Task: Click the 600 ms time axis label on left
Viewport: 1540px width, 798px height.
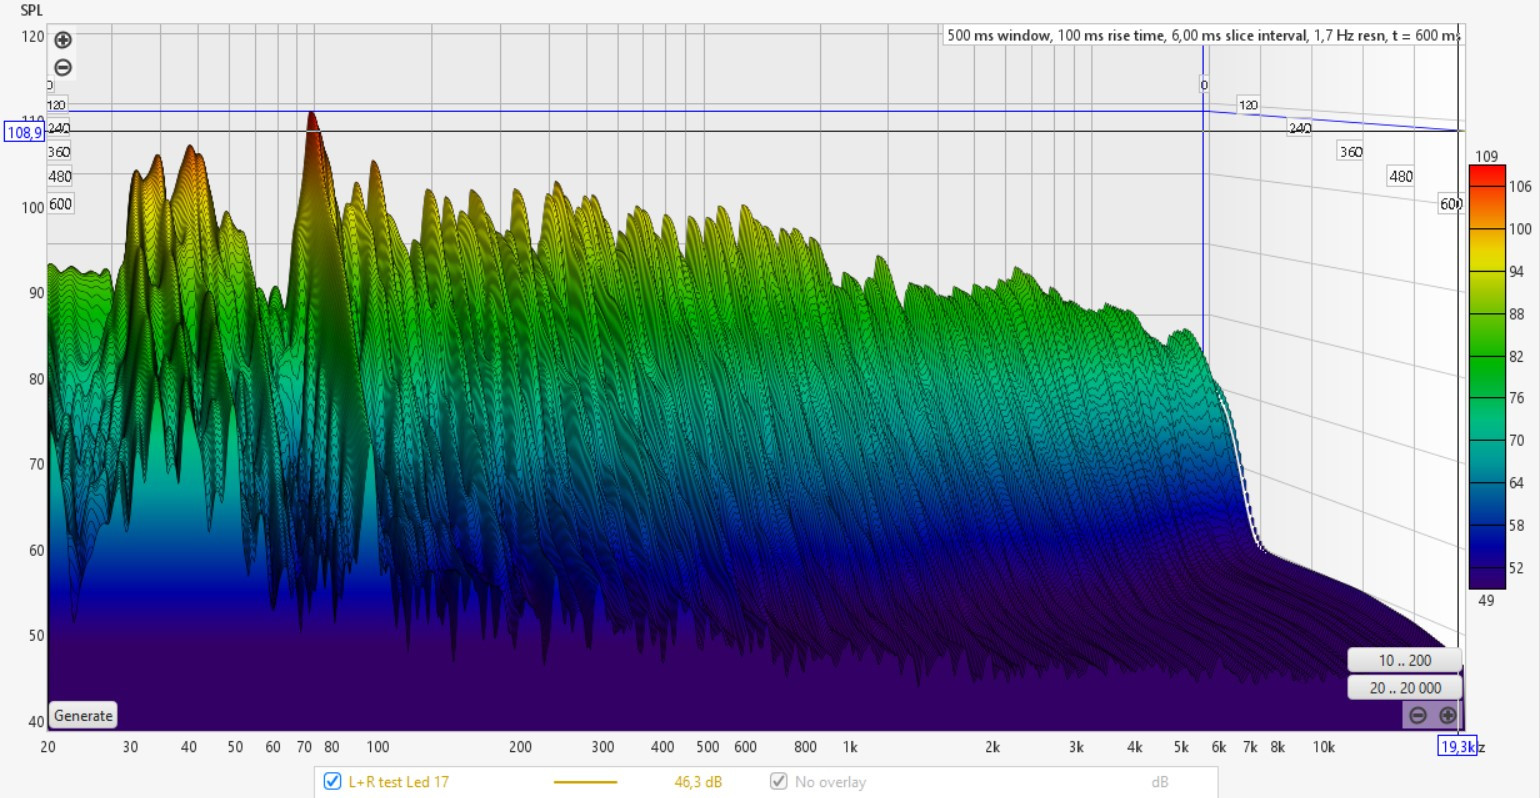Action: (x=60, y=204)
